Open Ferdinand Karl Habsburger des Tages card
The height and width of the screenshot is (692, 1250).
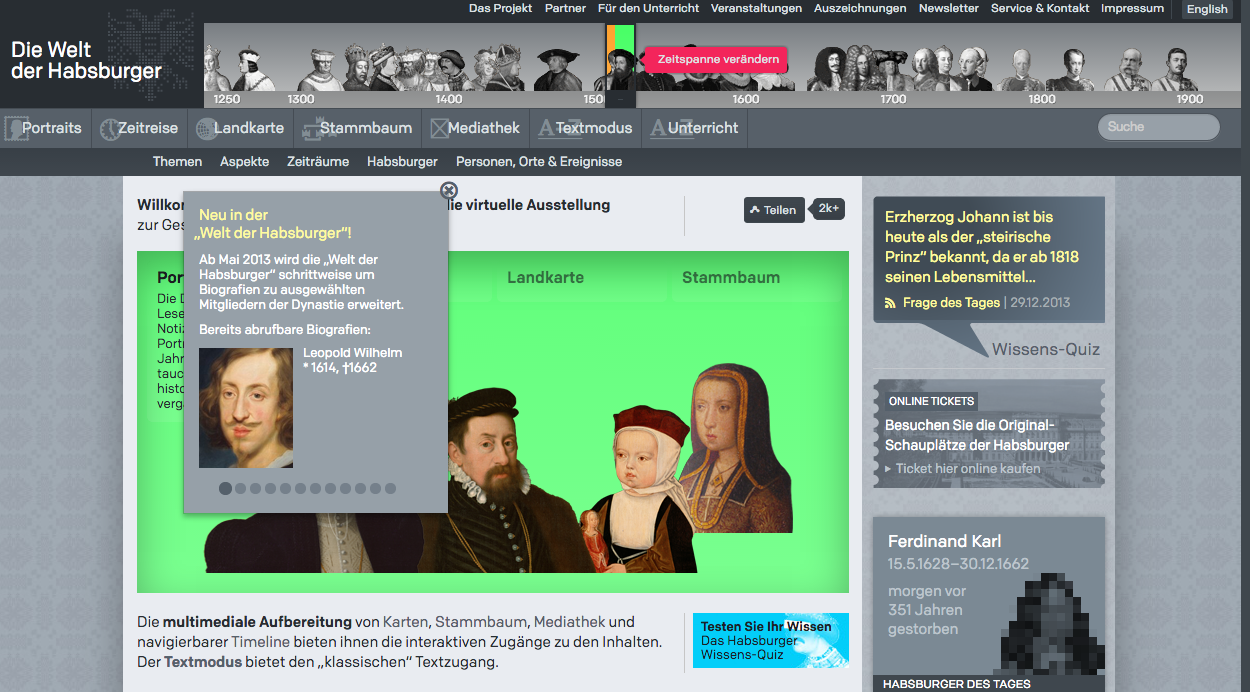[x=989, y=604]
